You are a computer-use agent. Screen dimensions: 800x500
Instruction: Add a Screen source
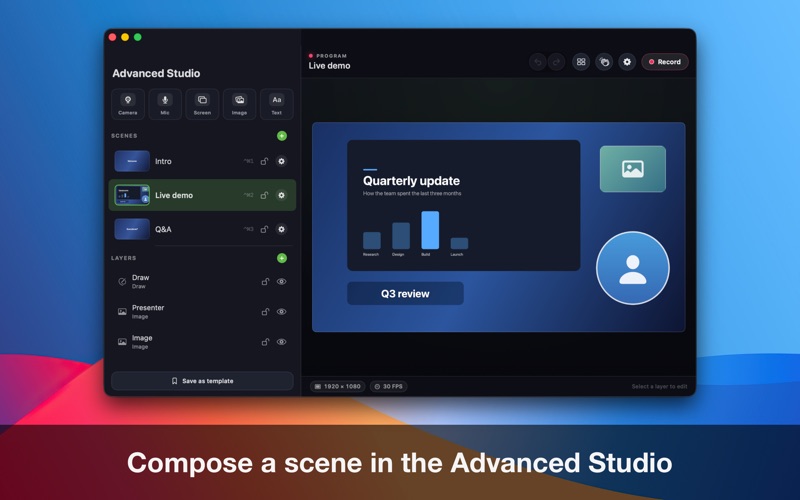point(202,104)
